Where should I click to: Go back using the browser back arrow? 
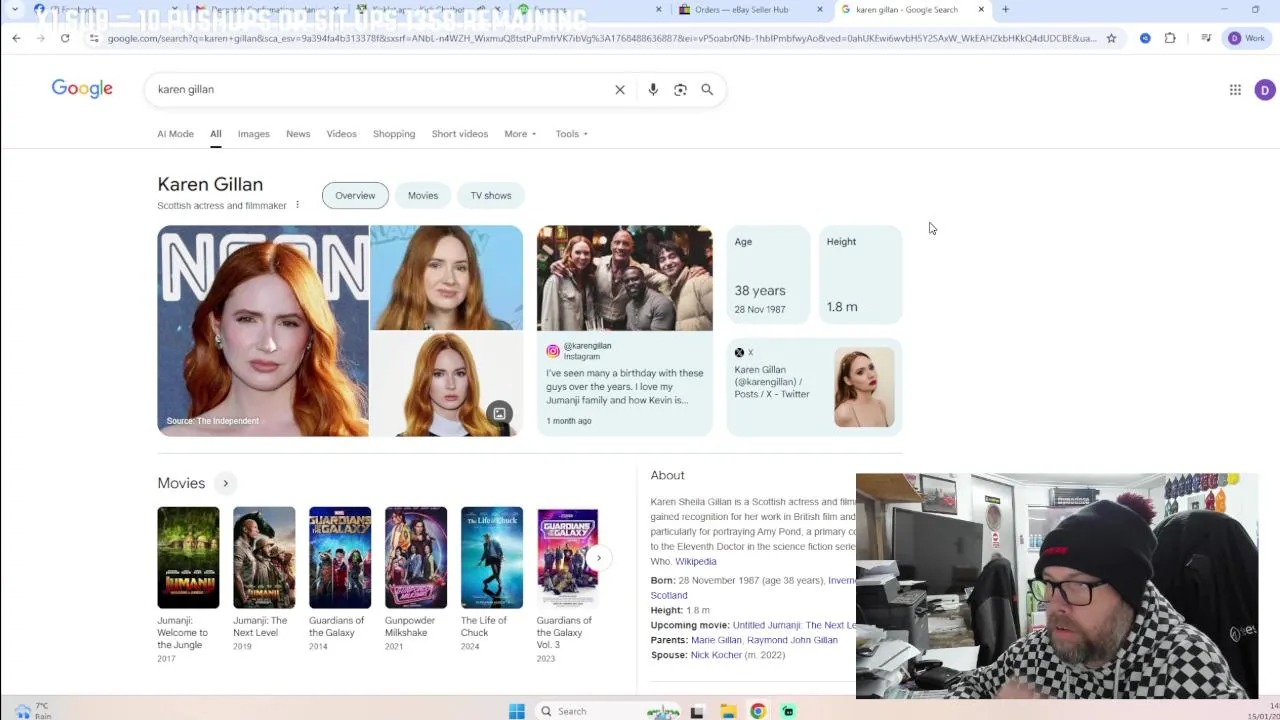(x=16, y=38)
